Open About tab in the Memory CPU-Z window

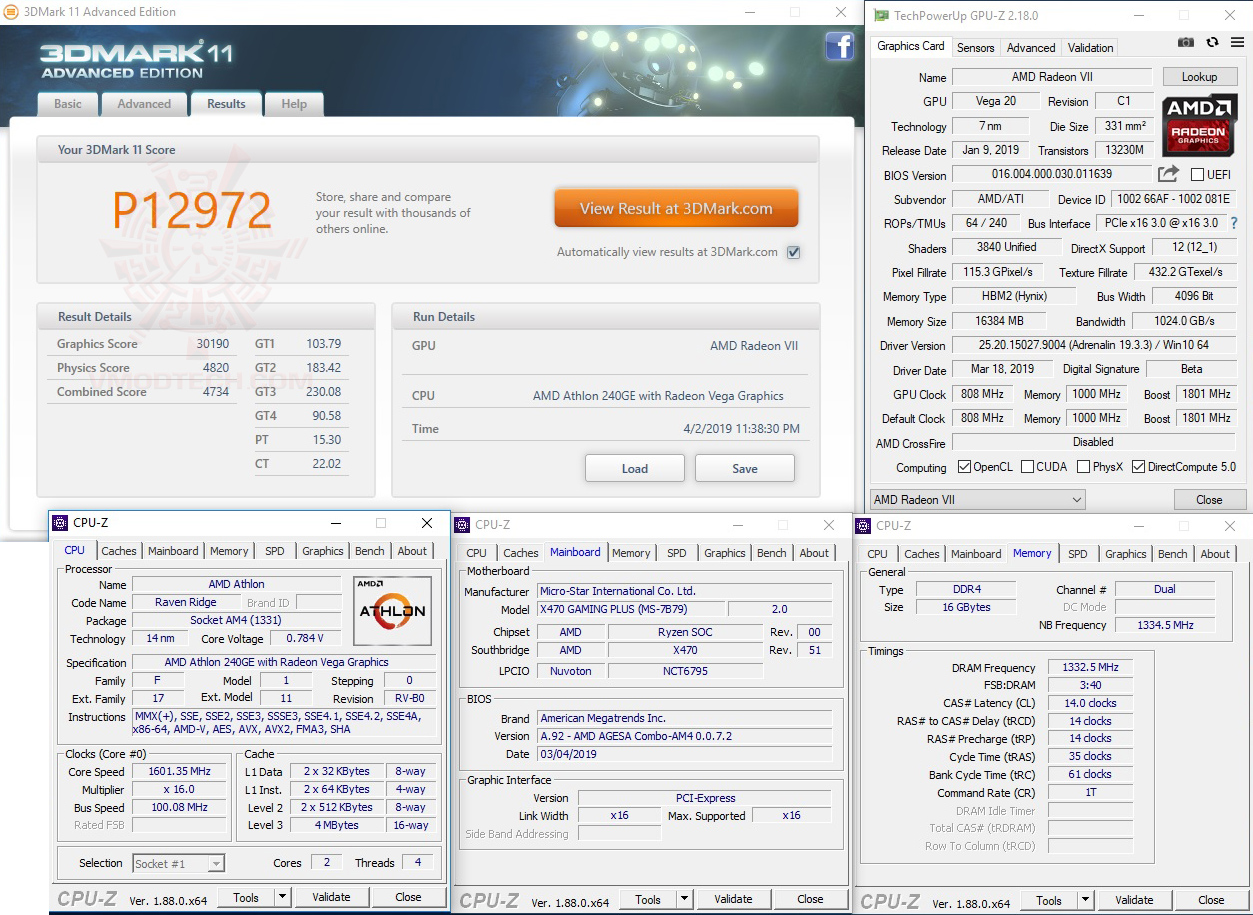(1215, 554)
